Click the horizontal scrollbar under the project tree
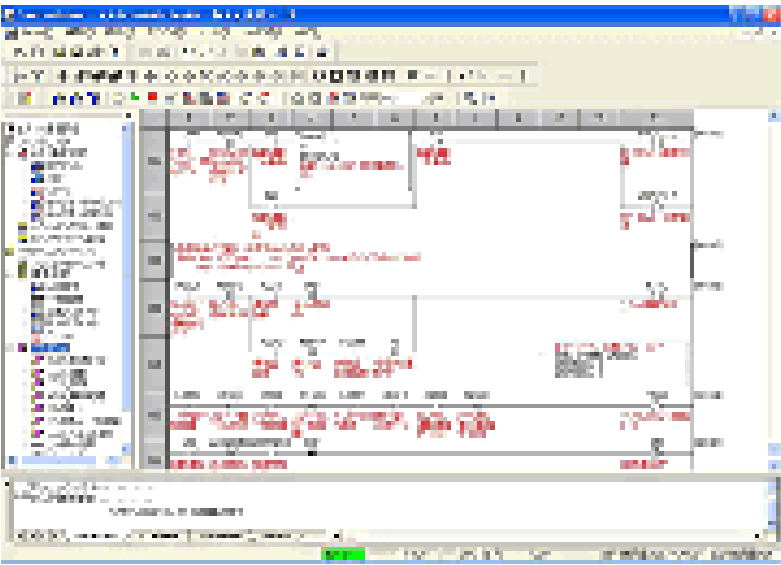Viewport: 781px width, 565px height. [x=62, y=461]
